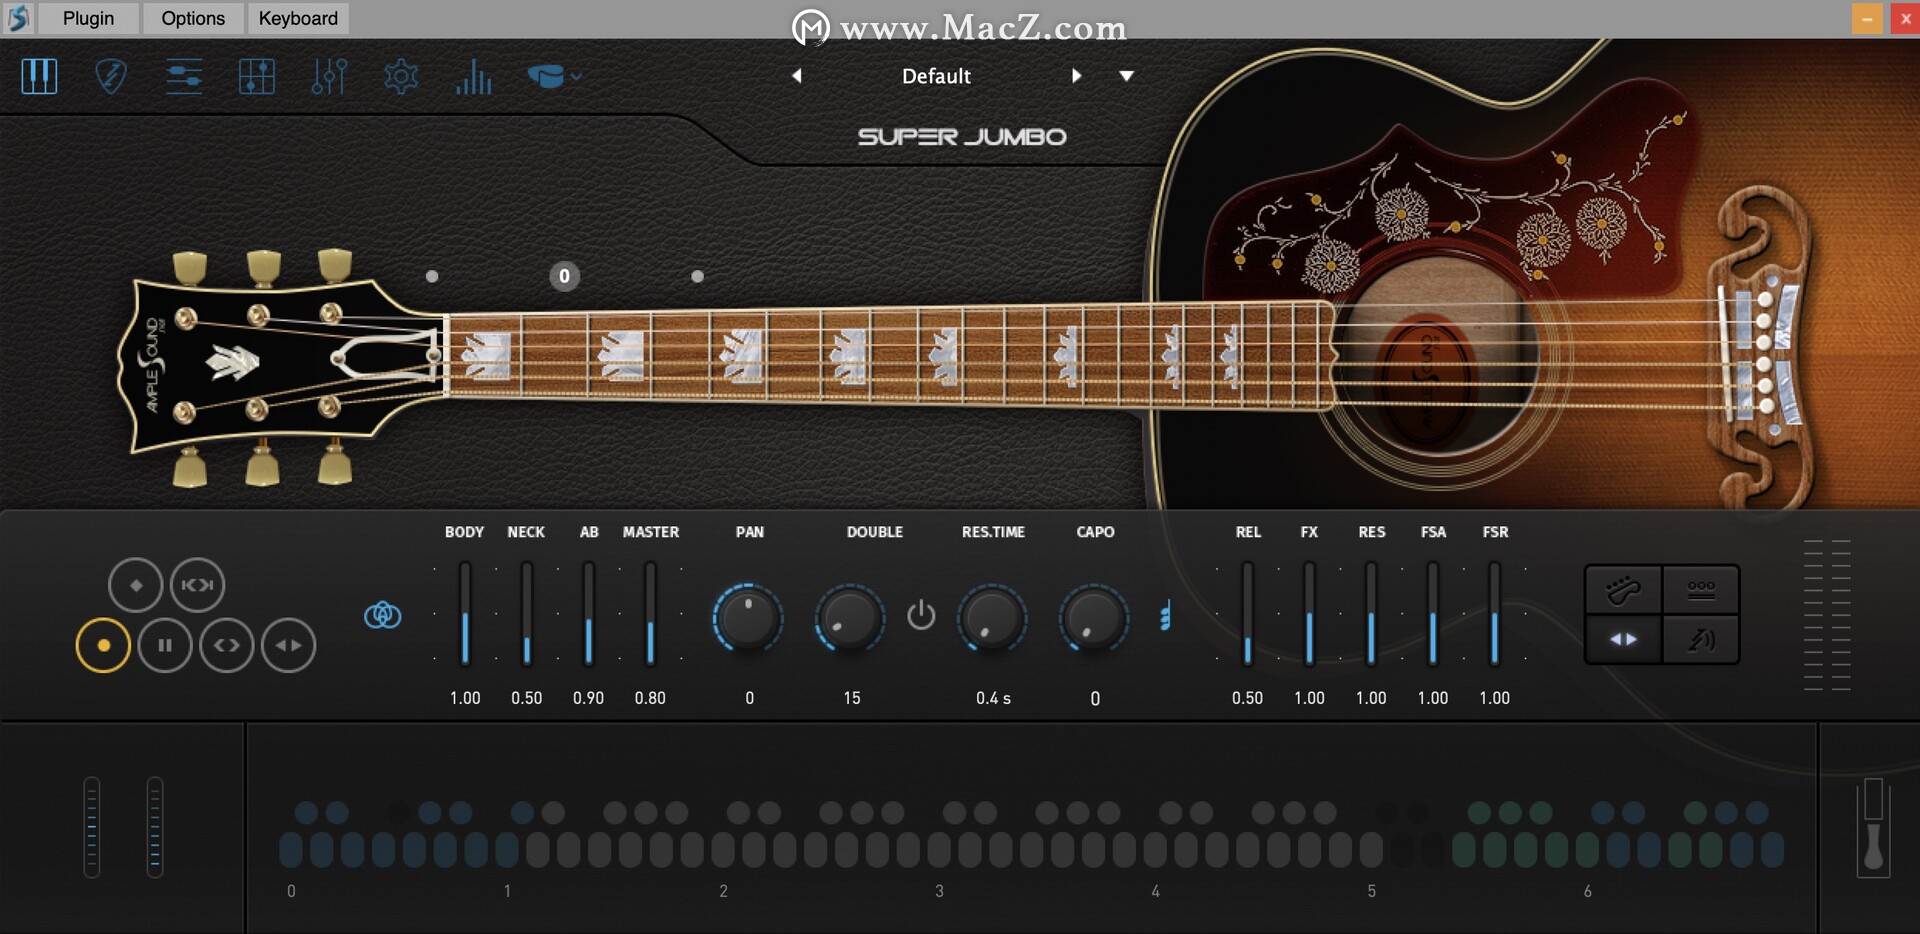Screen dimensions: 1920x934
Task: Toggle the left-right arrows mode button
Action: pyautogui.click(x=289, y=645)
